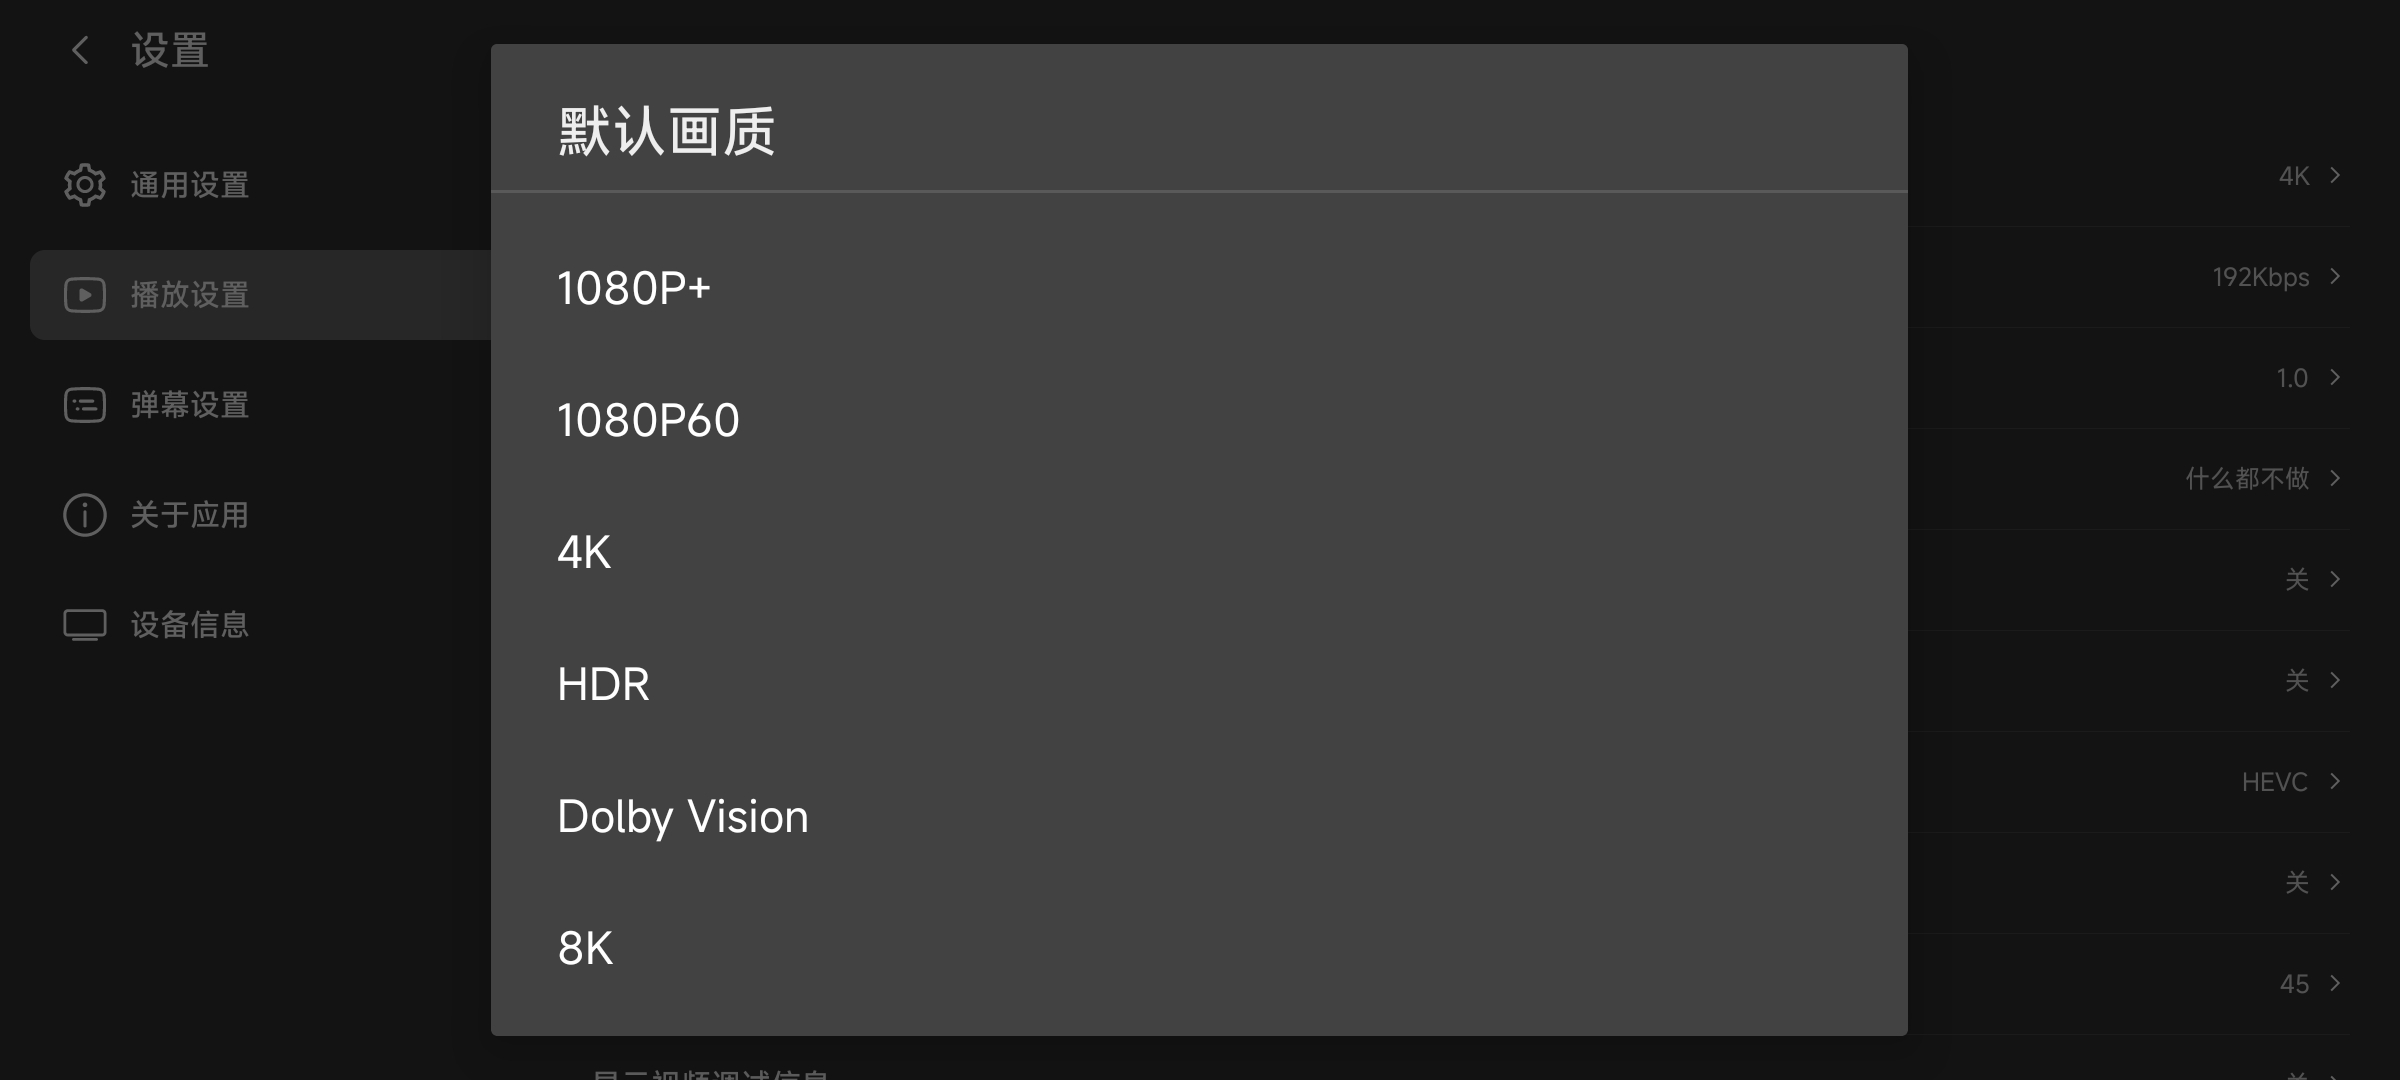Select 1080P+ as default quality
Screen dimensions: 2400x1080
[634, 289]
